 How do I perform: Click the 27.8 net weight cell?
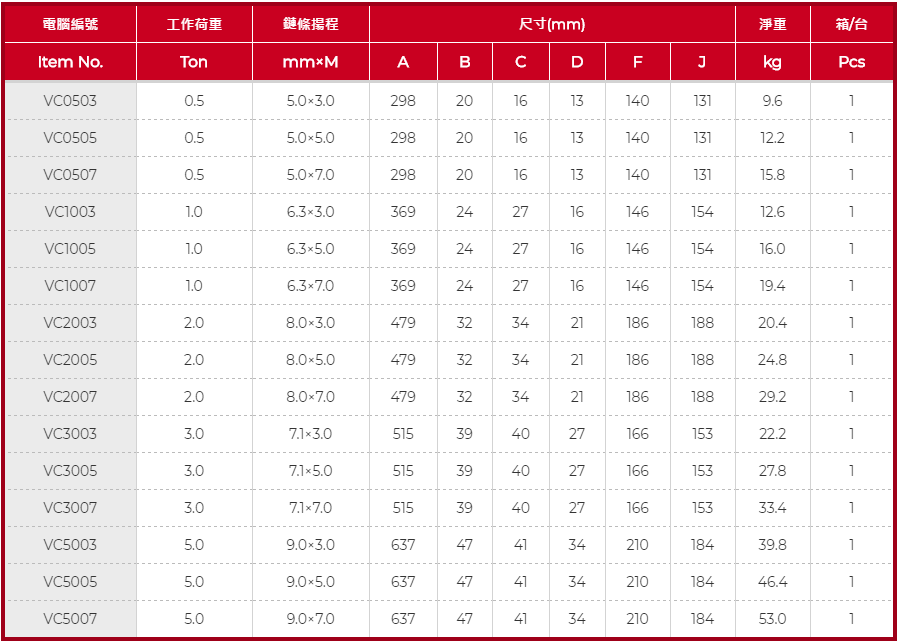coord(772,470)
